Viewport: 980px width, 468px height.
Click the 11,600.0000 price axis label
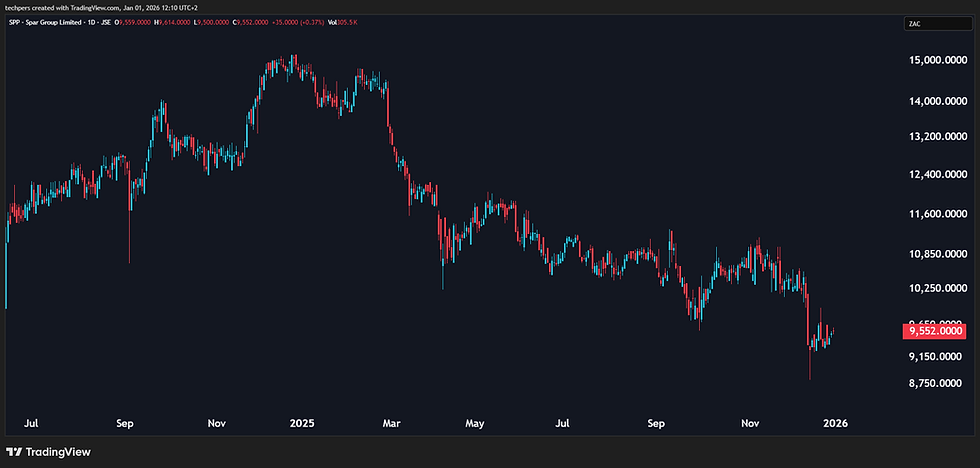coord(935,214)
